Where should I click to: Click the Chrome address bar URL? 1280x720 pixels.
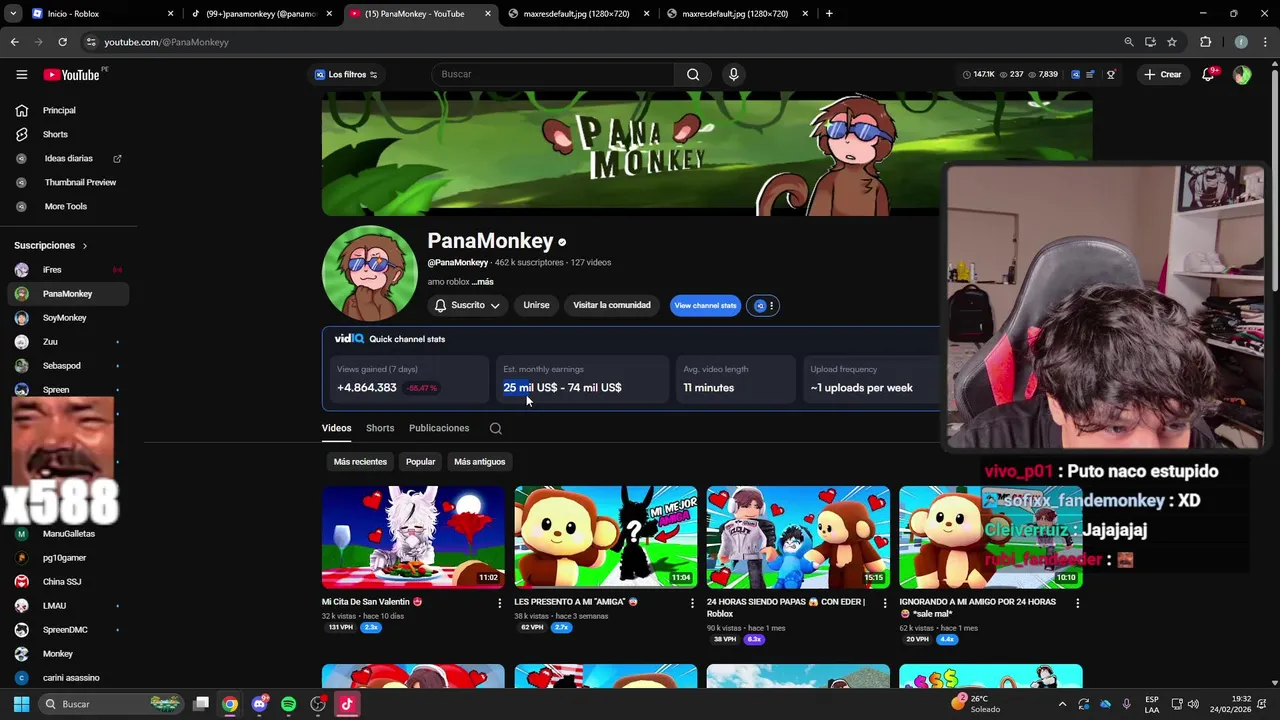point(166,42)
